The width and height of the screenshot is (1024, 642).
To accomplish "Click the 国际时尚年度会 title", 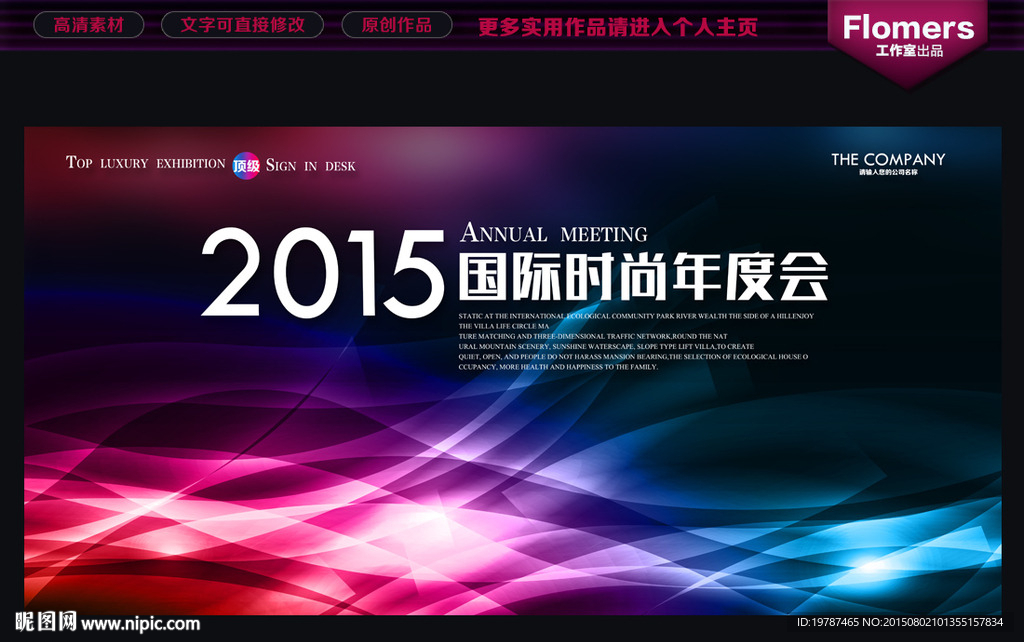I will (x=643, y=277).
